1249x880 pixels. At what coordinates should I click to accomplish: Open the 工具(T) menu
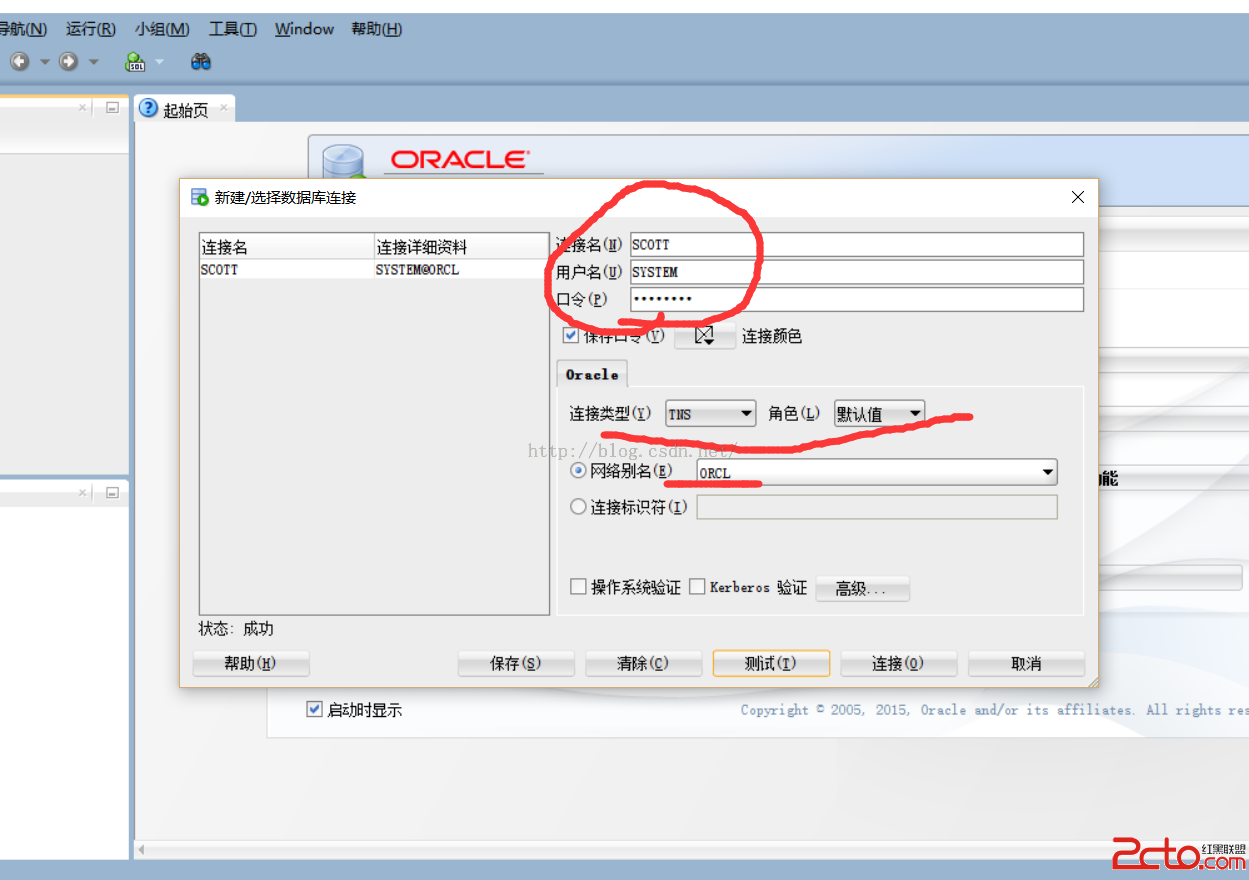tap(233, 29)
